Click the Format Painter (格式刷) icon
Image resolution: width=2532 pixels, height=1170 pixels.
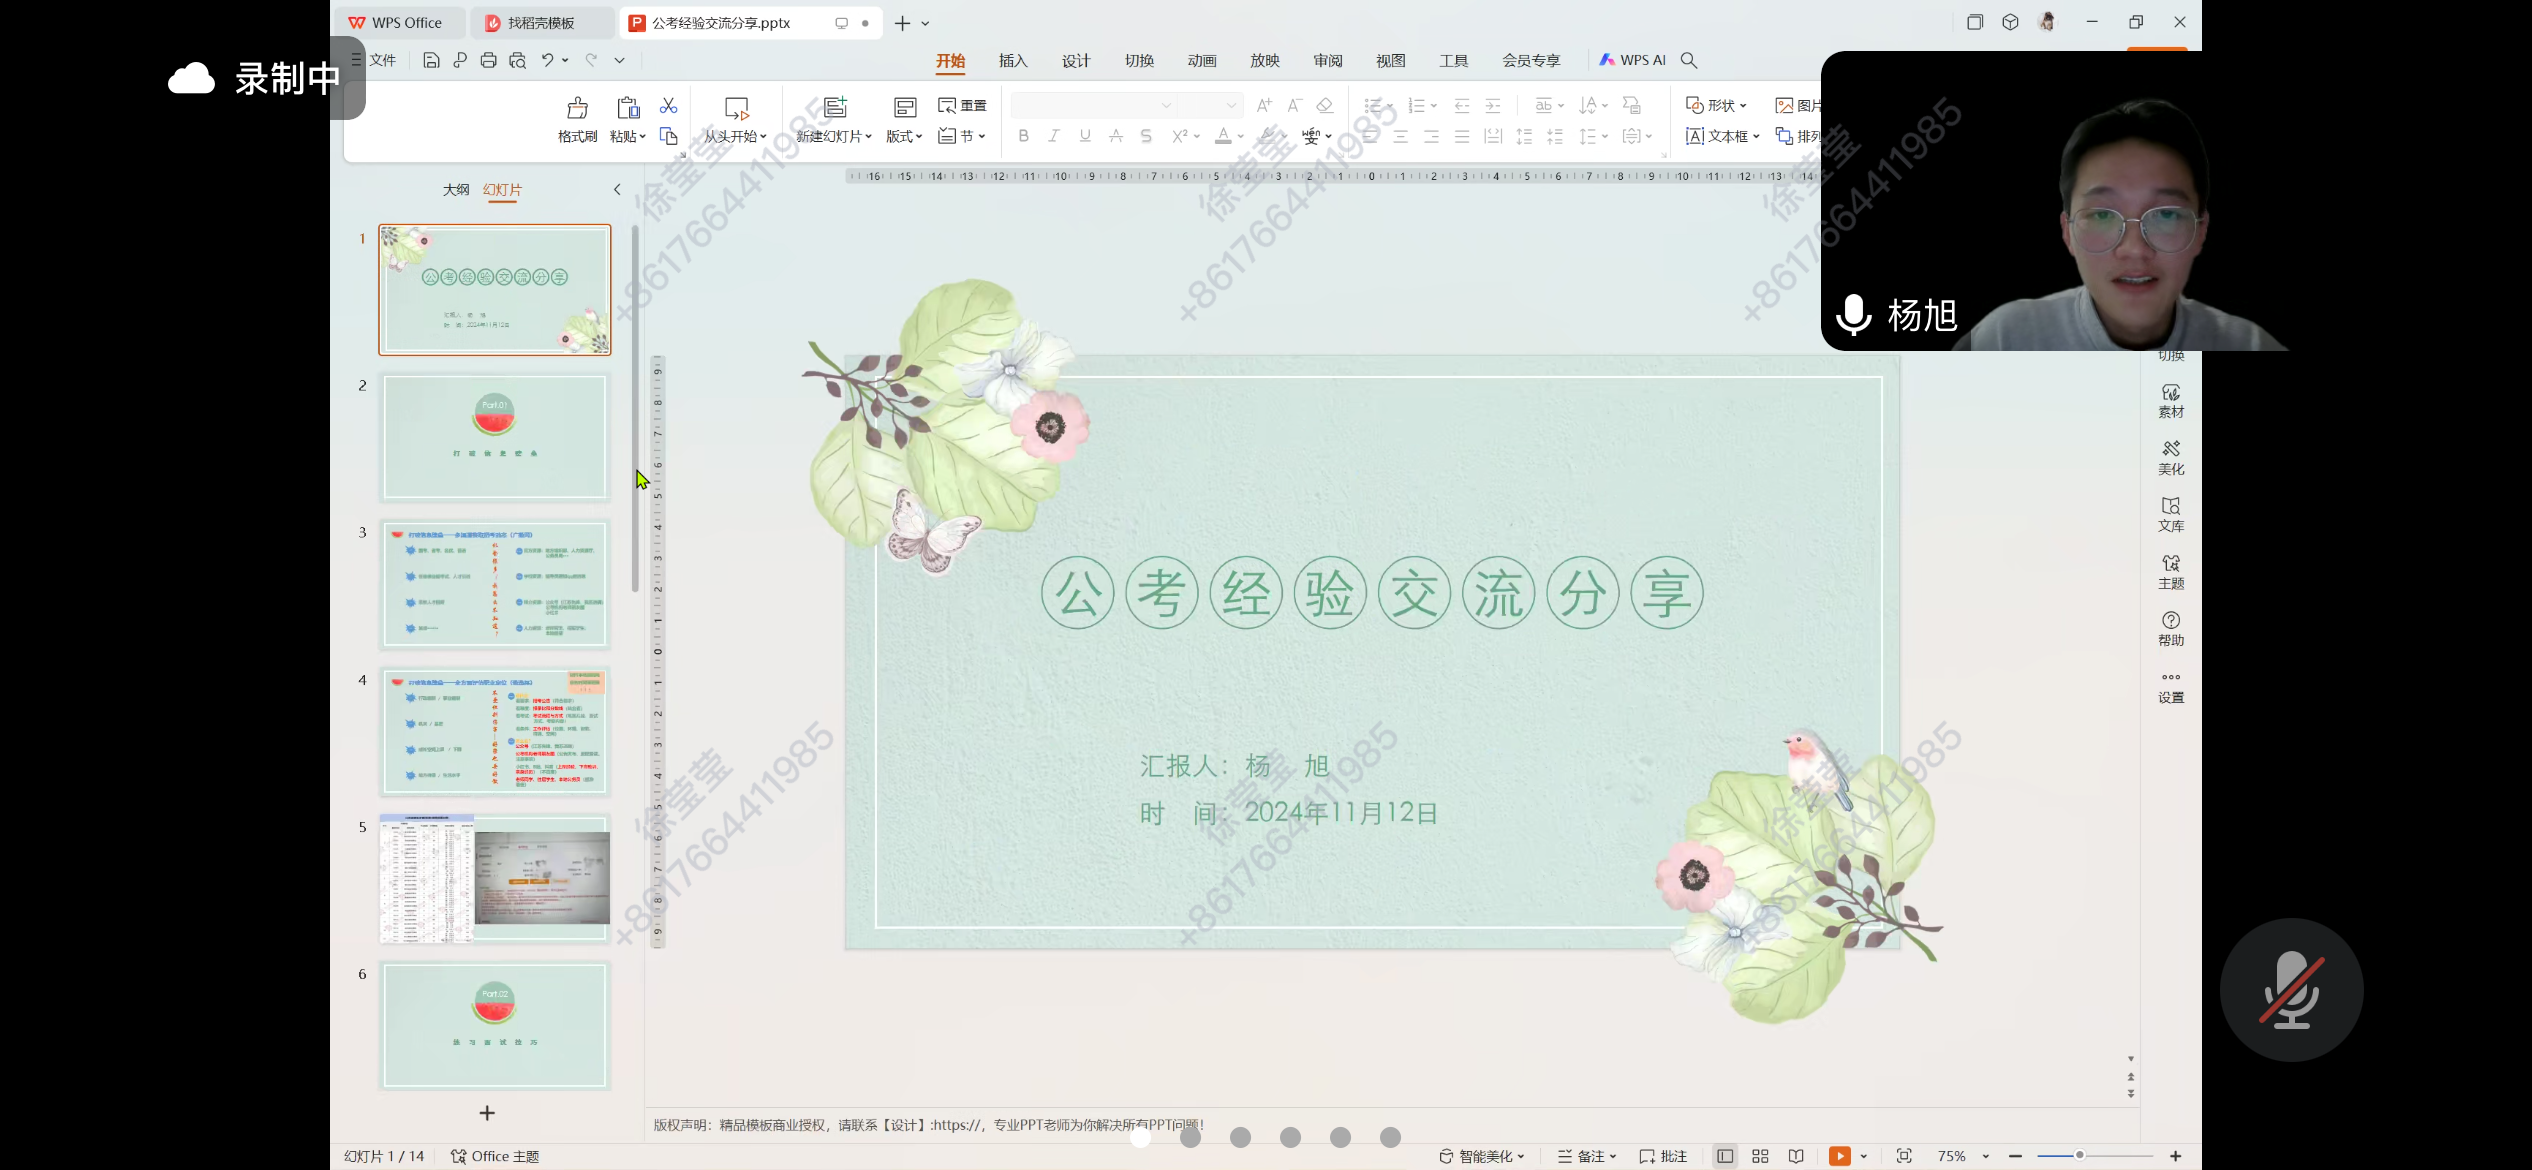577,108
